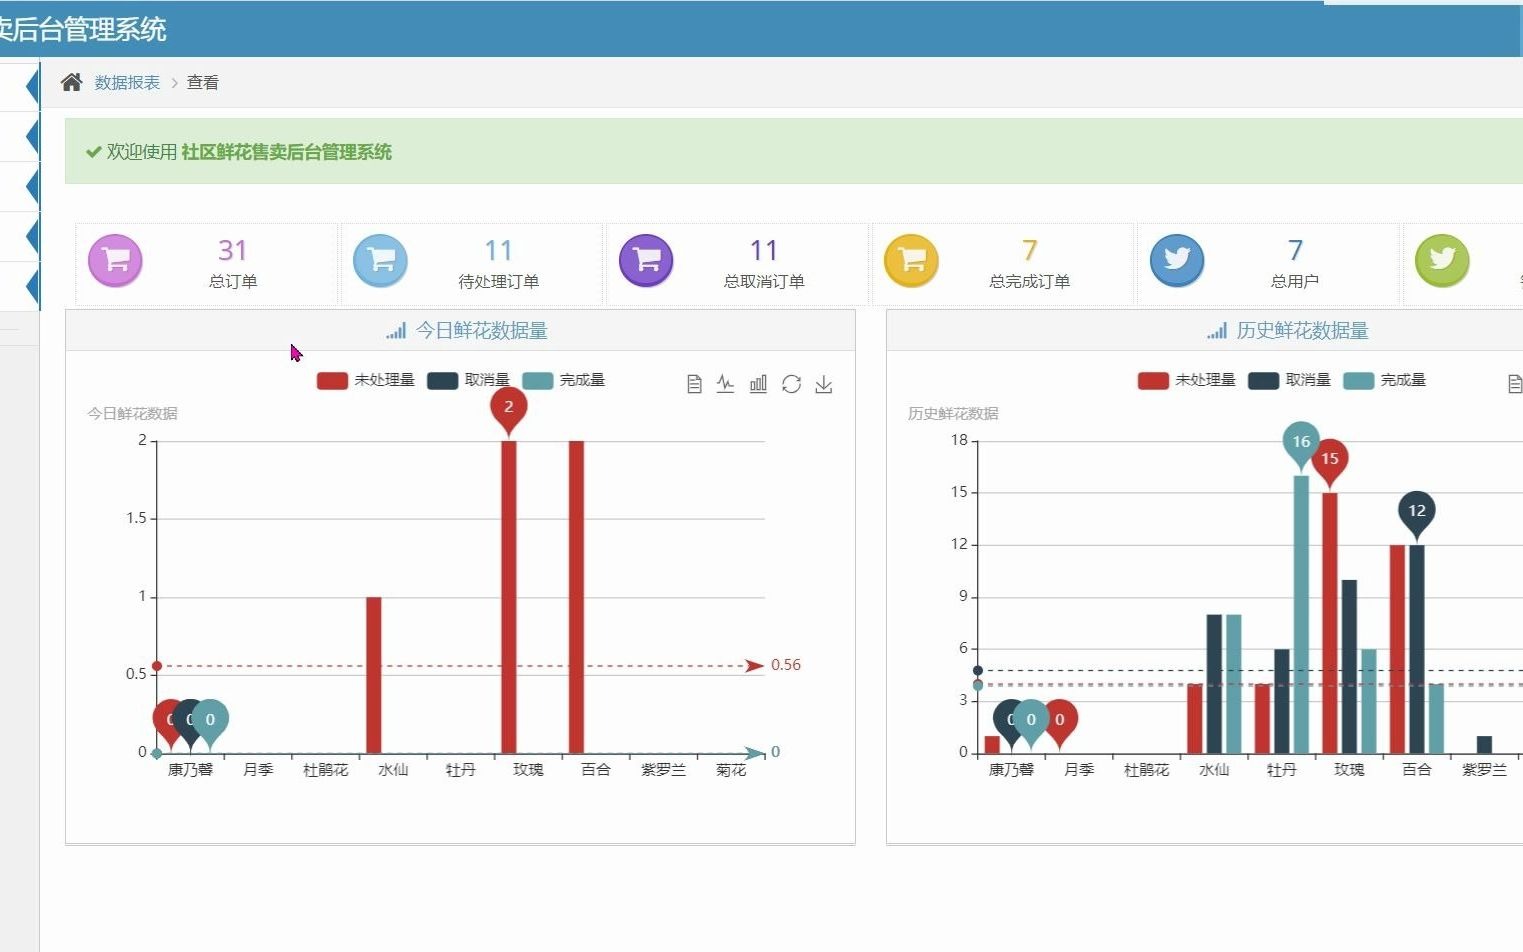Click the red pin marker labeled 15
The height and width of the screenshot is (952, 1523).
tap(1330, 460)
